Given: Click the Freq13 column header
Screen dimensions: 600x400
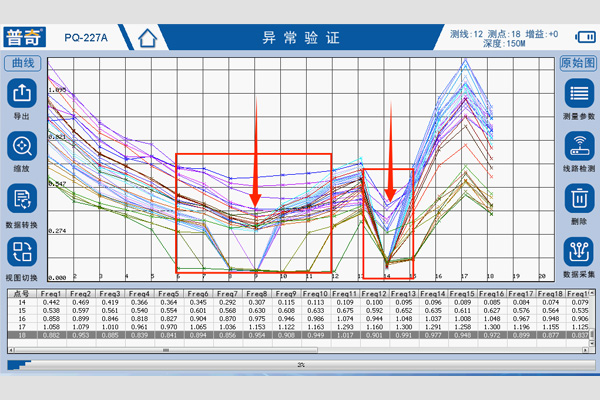Looking at the screenshot, I should [403, 294].
